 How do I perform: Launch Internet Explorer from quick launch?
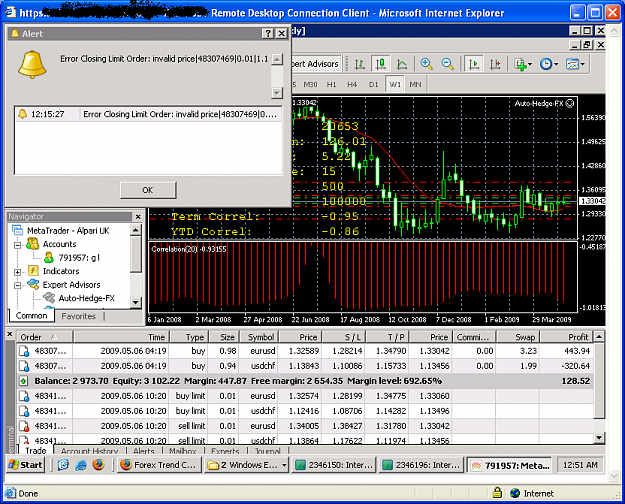[x=81, y=465]
